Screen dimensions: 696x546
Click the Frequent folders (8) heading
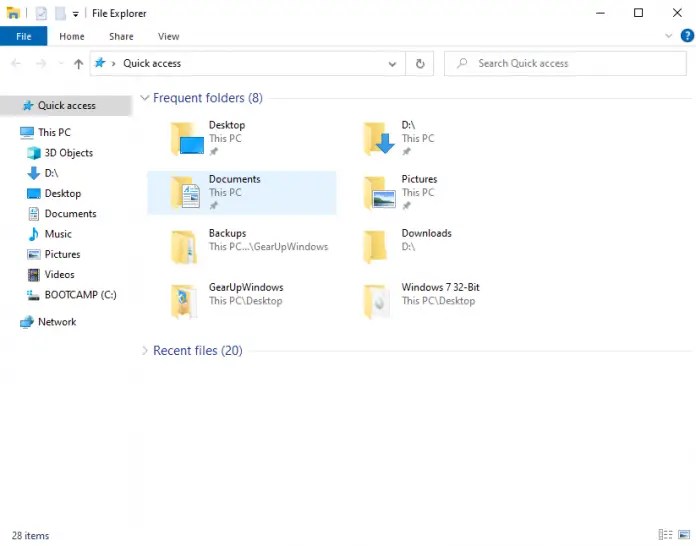208,98
